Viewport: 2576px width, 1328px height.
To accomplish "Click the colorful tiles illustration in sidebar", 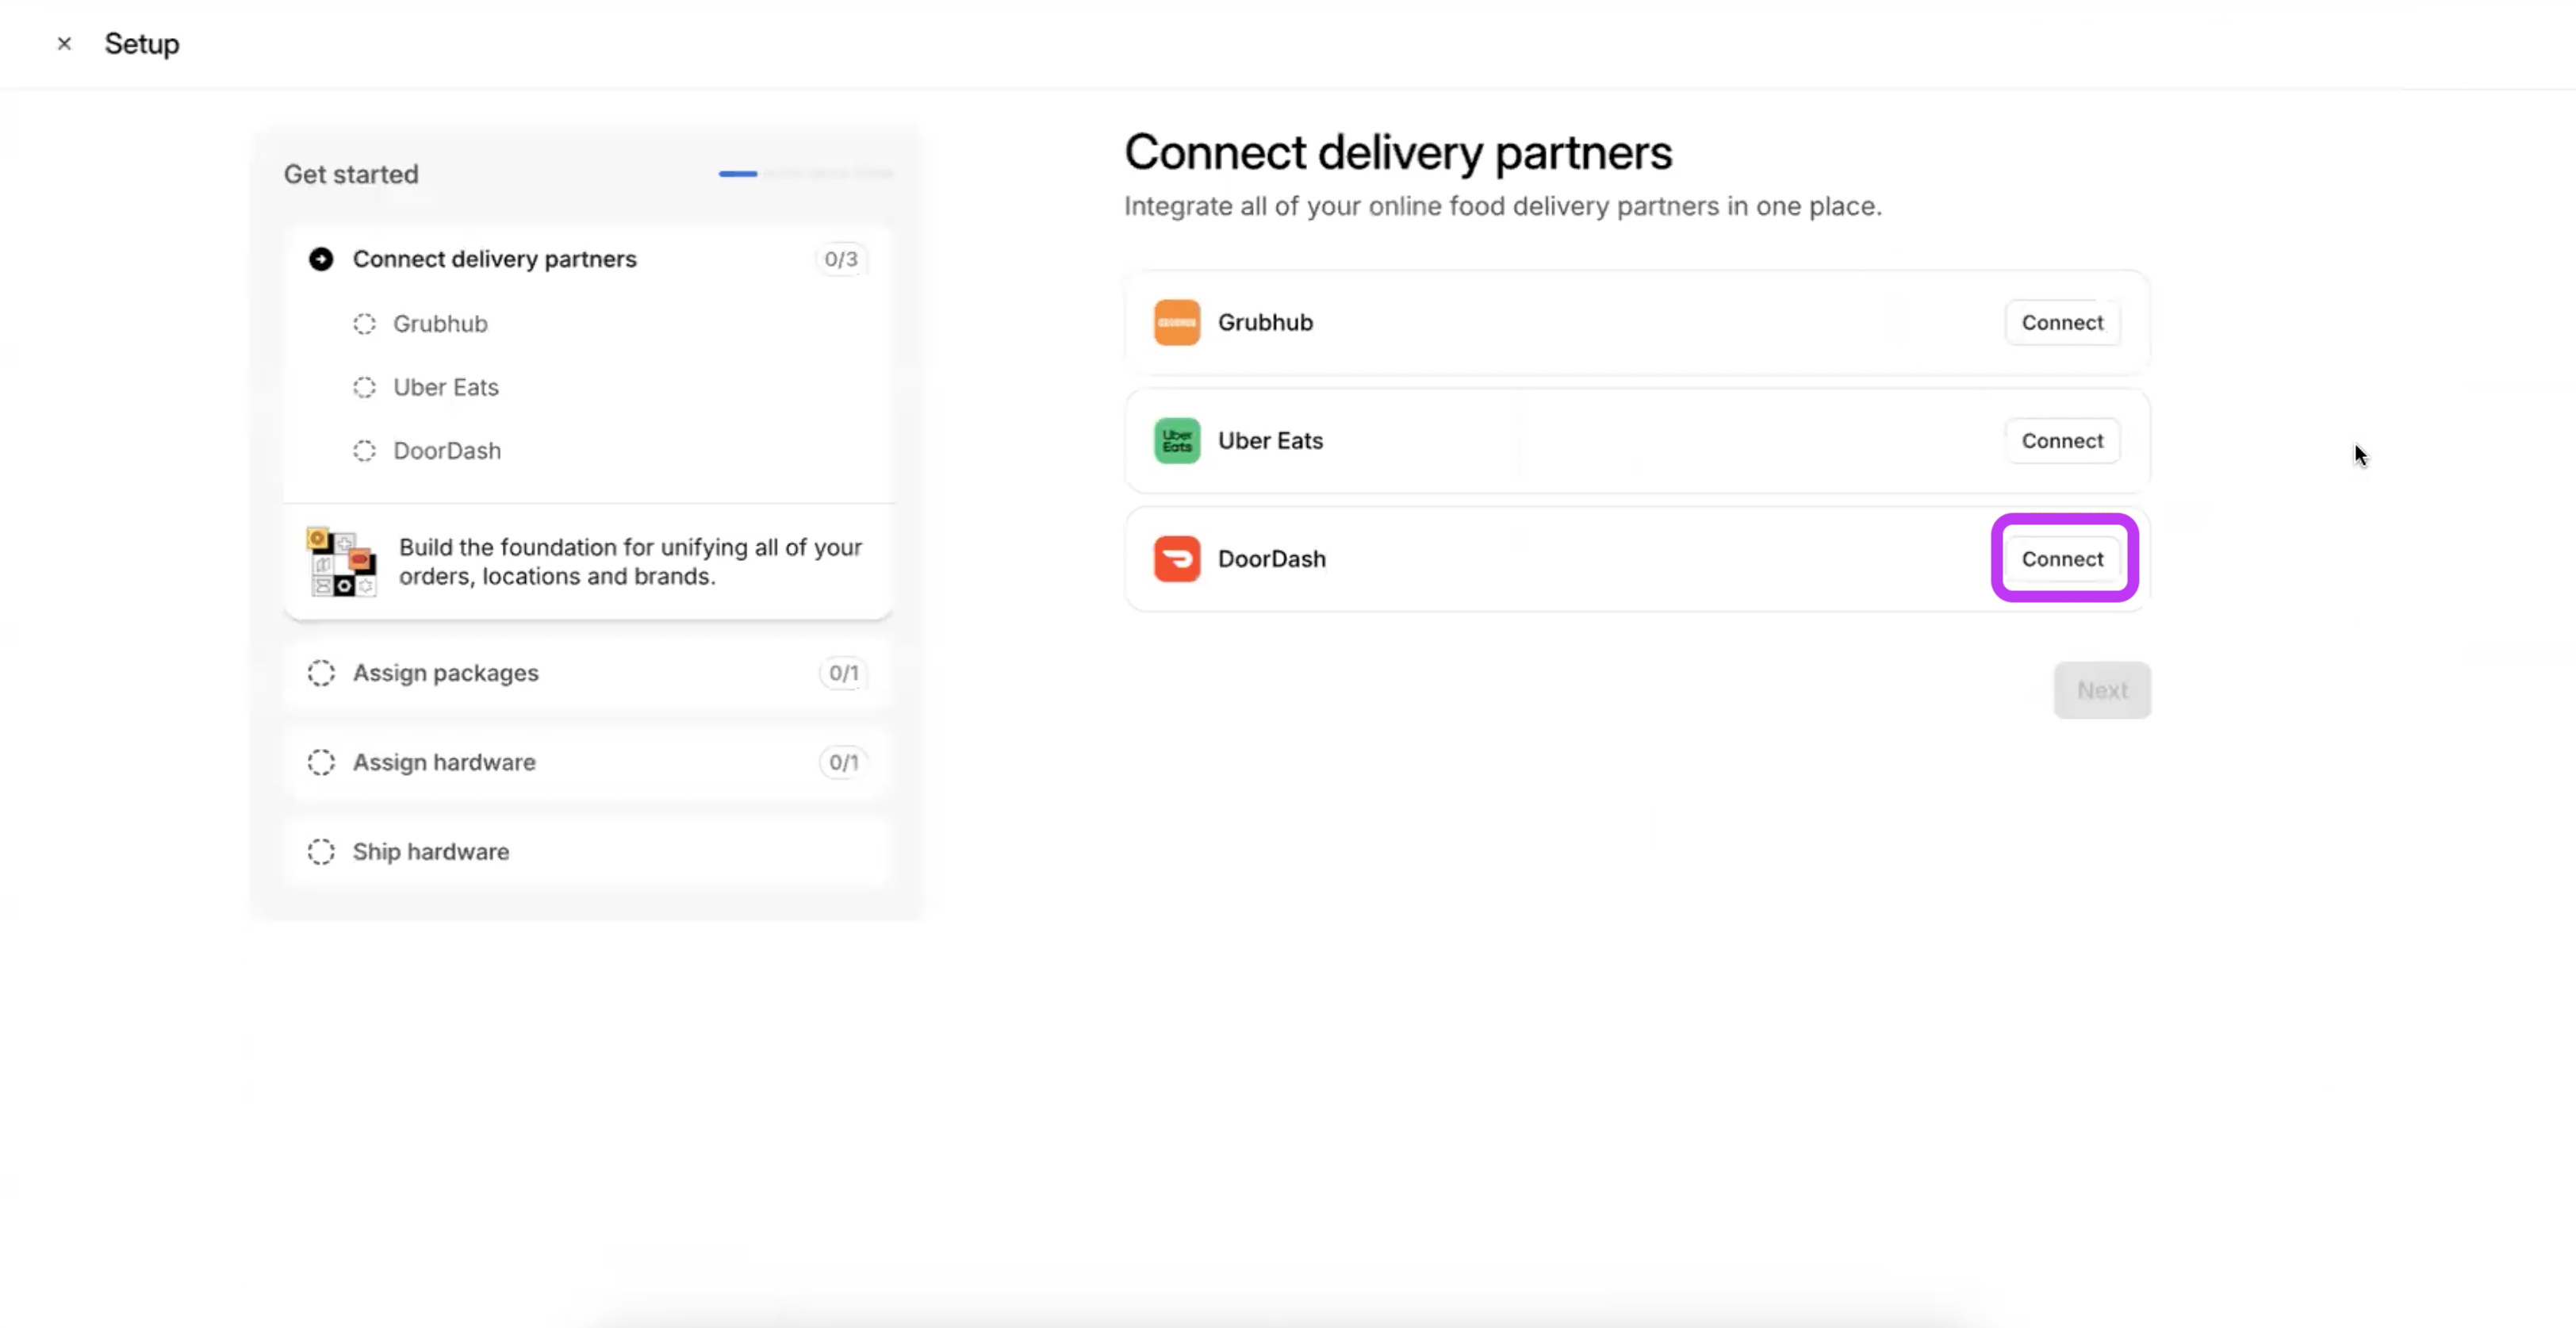I will pos(342,562).
